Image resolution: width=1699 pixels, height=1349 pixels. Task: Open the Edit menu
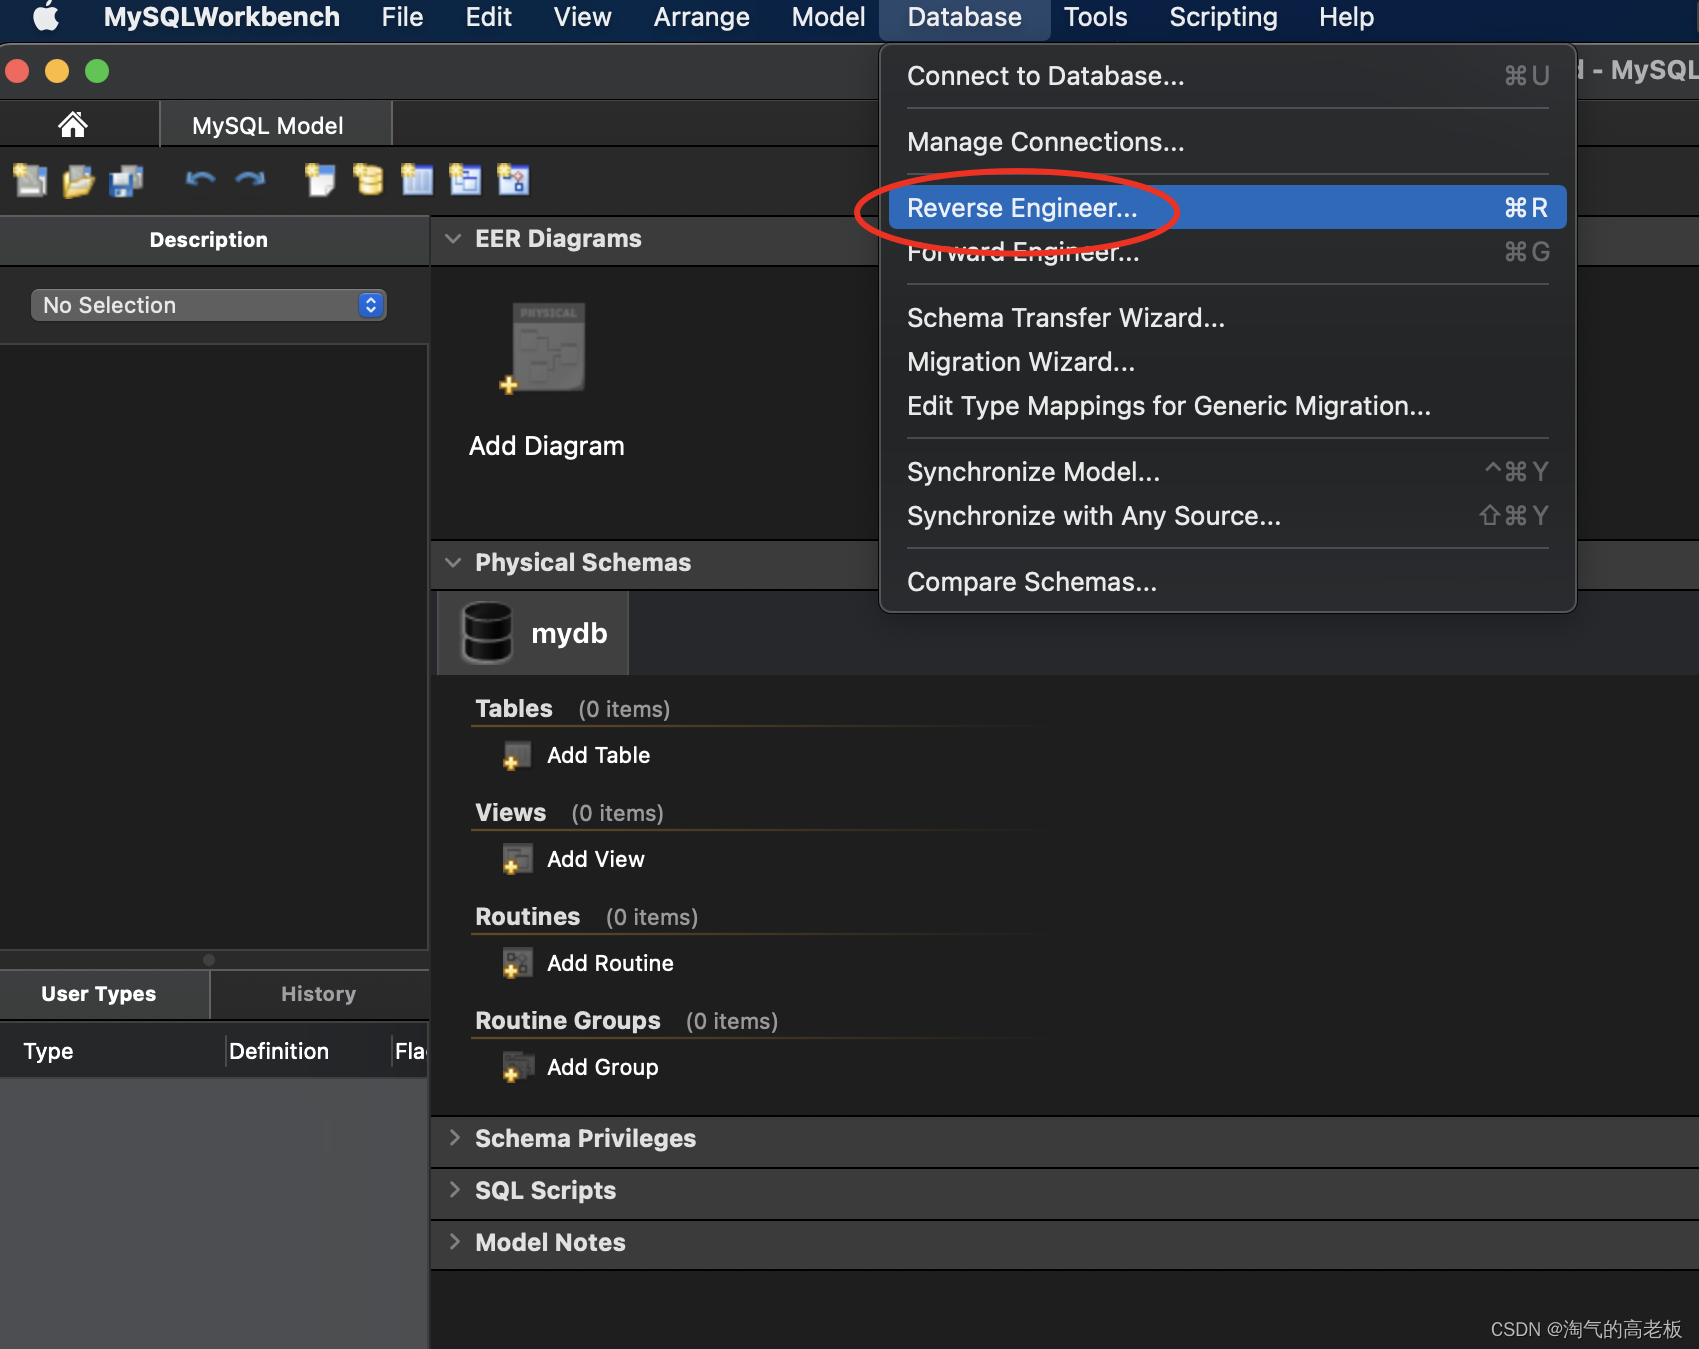coord(488,17)
